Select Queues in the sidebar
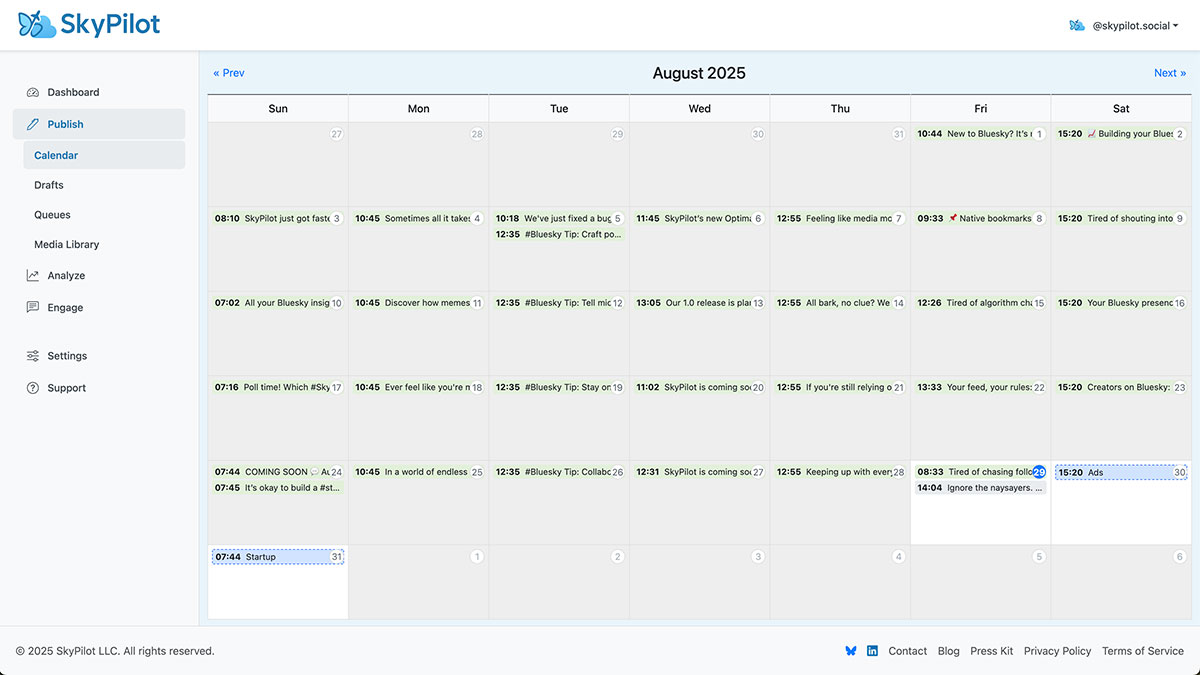This screenshot has height=675, width=1200. pyautogui.click(x=52, y=215)
